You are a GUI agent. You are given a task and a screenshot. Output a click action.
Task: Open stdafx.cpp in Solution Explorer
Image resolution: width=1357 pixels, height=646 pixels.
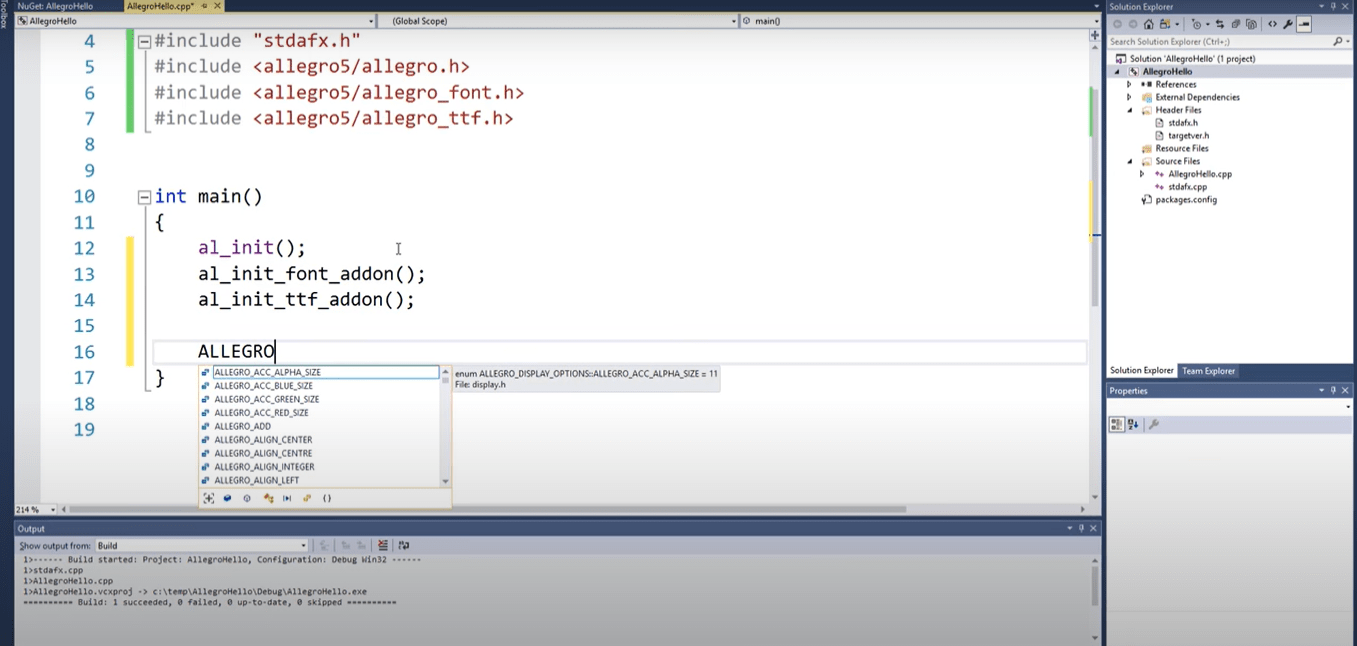(x=1187, y=187)
